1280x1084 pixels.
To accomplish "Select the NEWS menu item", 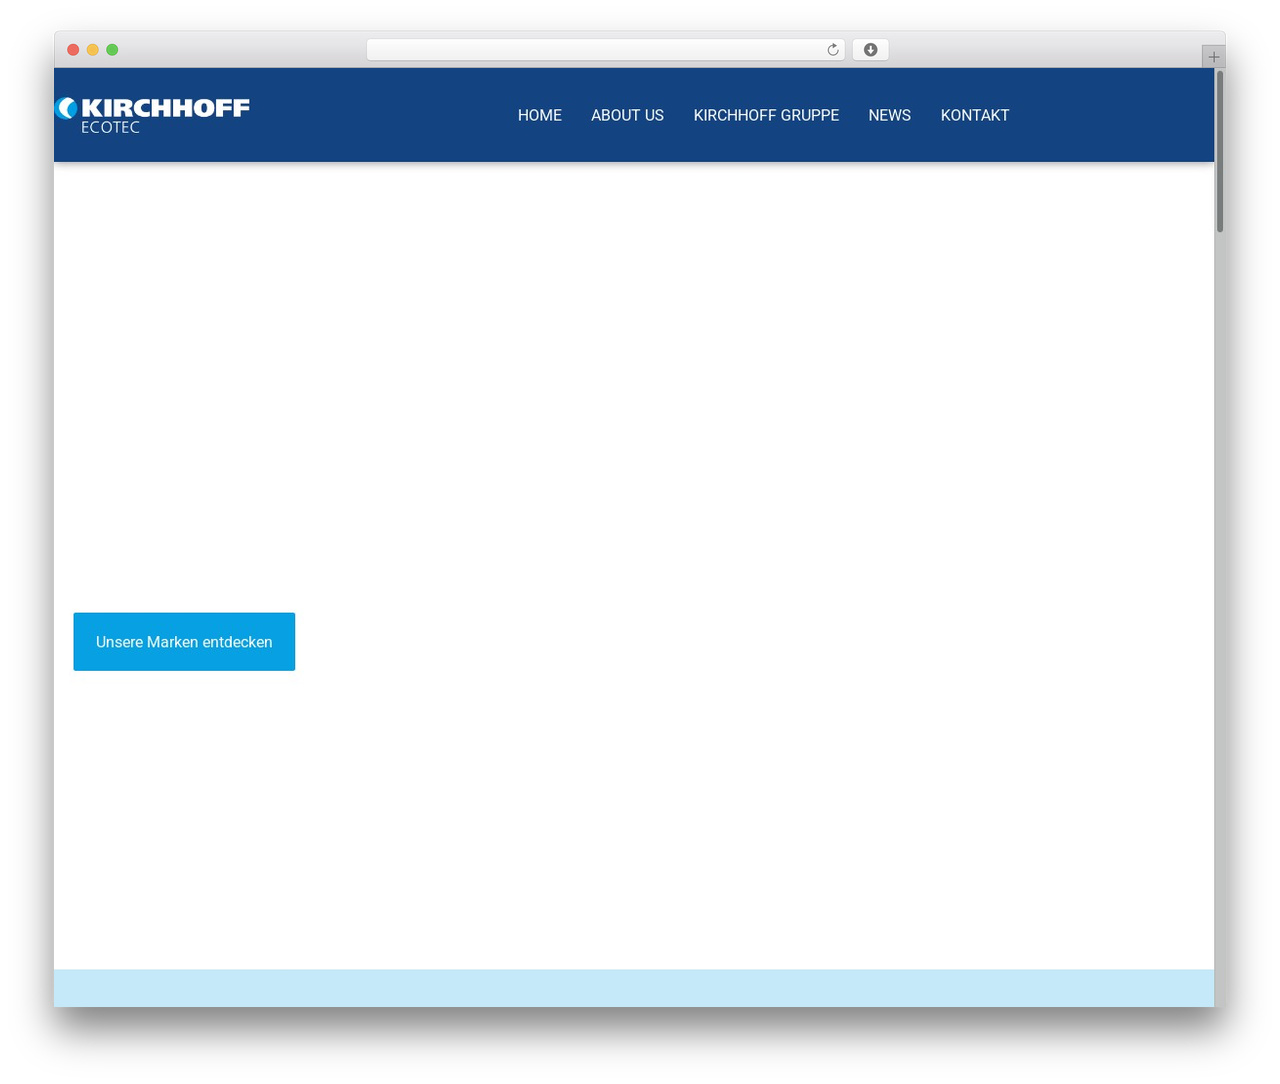I will coord(889,115).
